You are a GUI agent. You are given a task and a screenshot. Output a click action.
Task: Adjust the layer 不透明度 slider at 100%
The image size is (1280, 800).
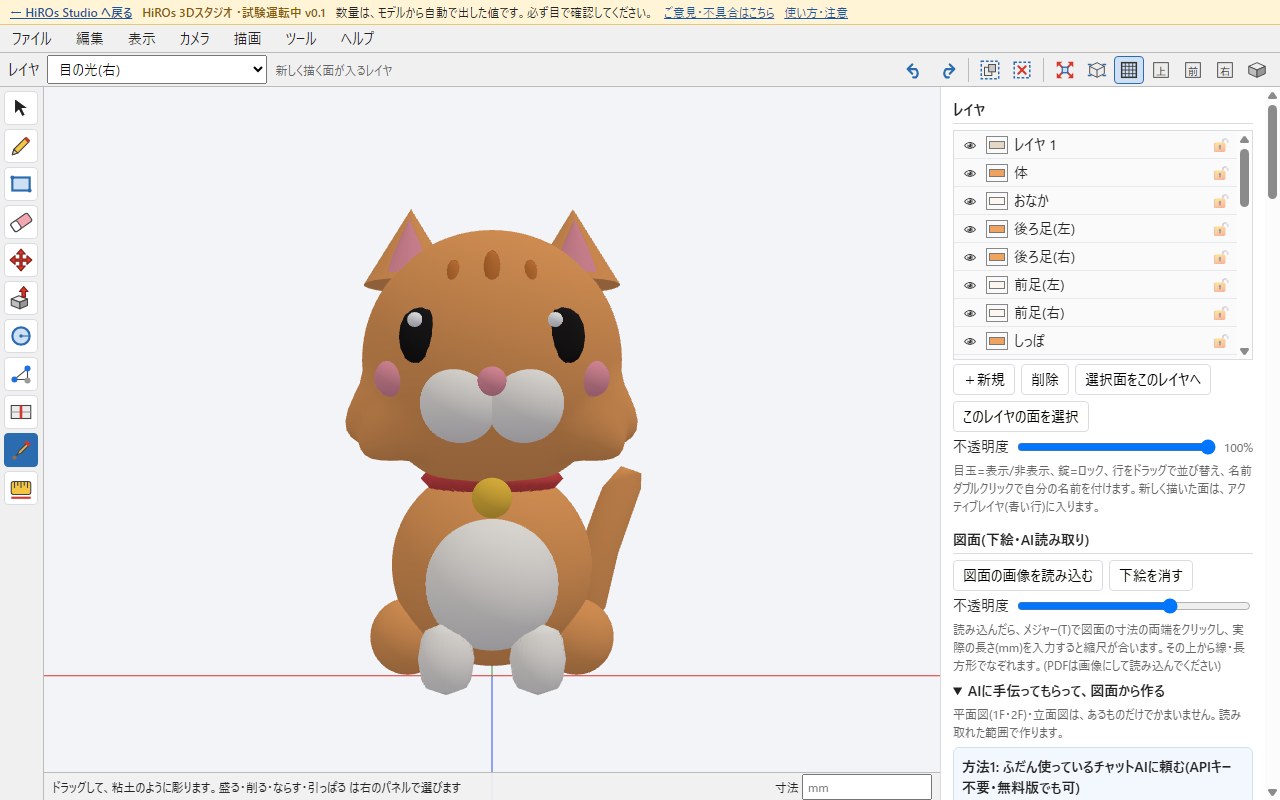[x=1116, y=447]
